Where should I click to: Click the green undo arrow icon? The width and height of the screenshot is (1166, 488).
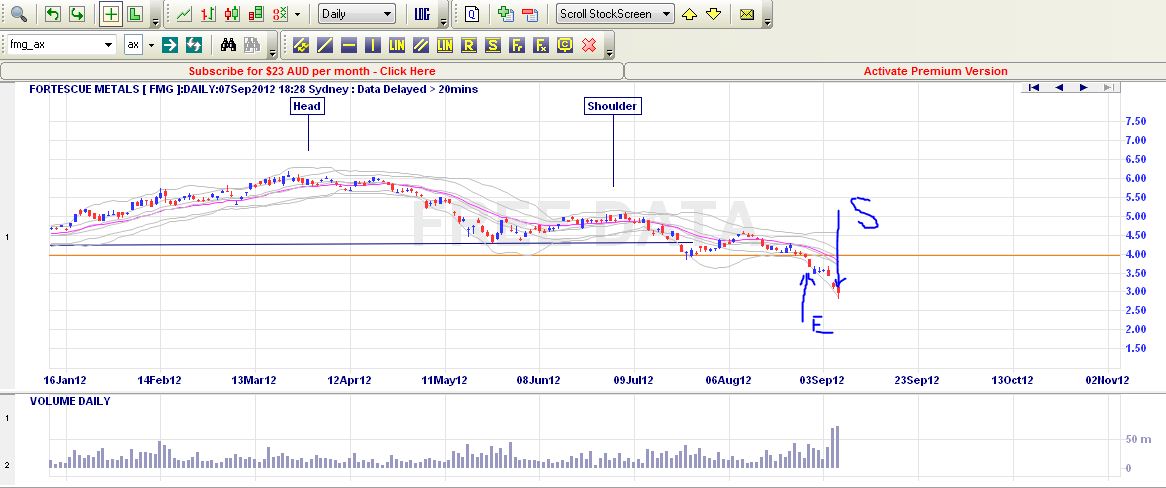53,13
